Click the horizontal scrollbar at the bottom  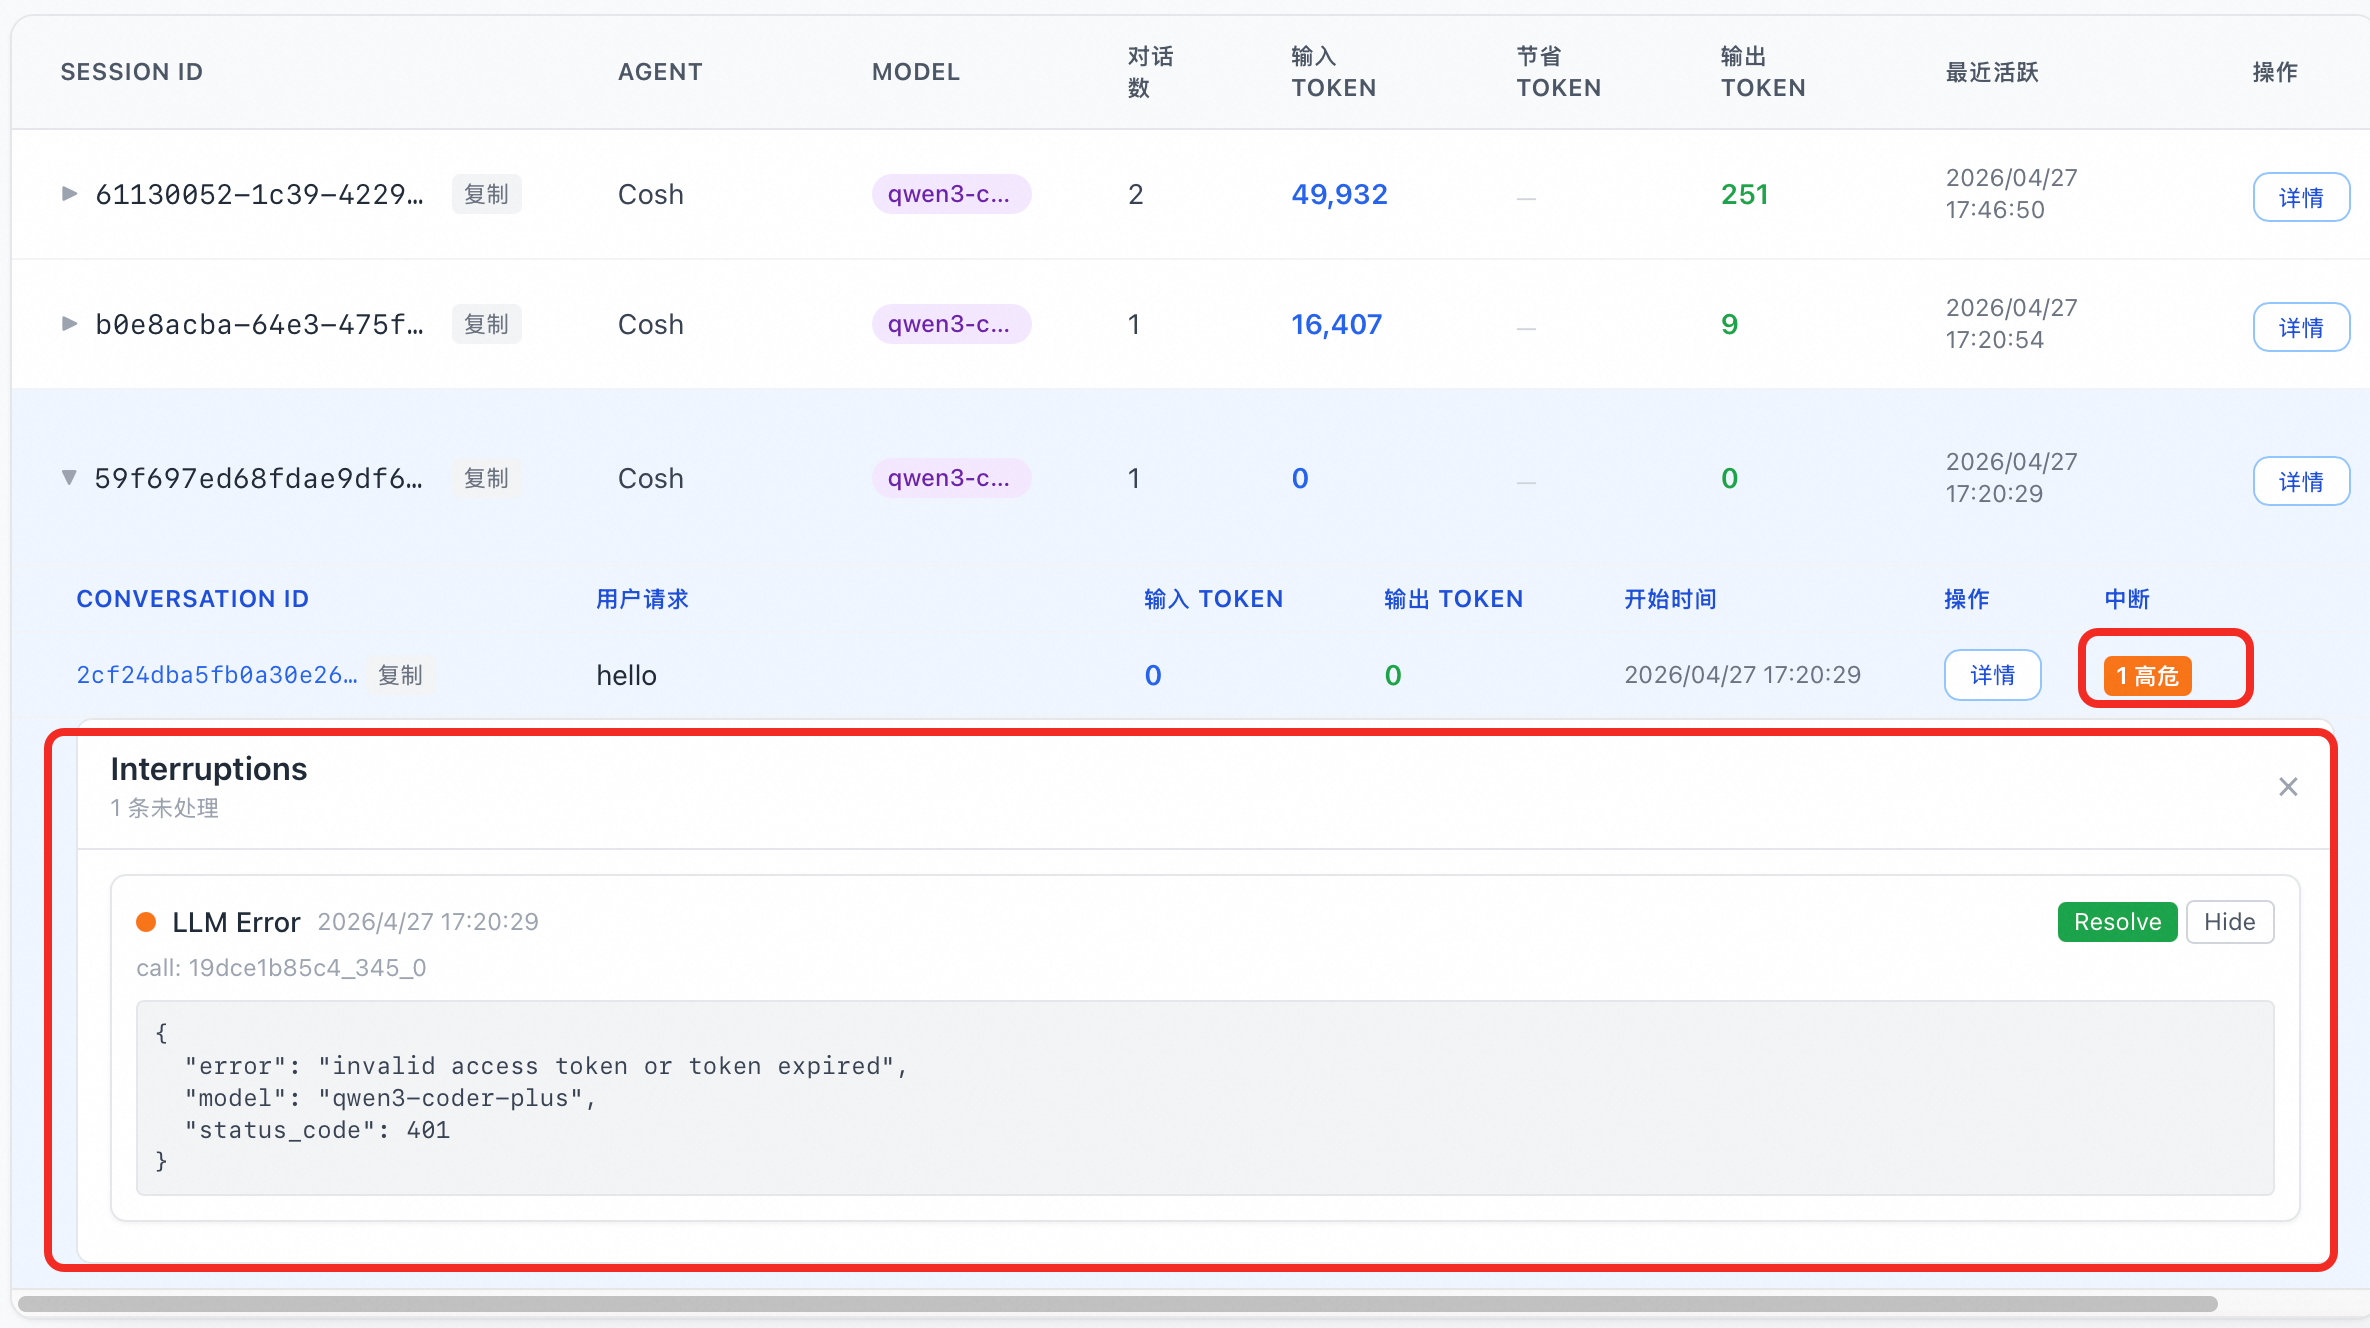pos(1118,1304)
